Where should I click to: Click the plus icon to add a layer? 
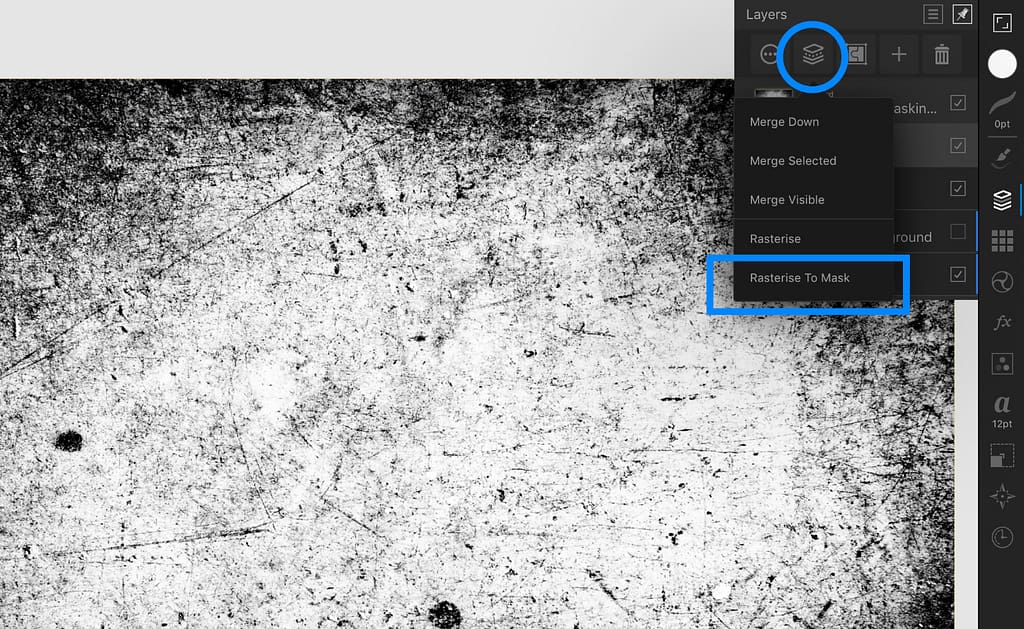point(898,55)
